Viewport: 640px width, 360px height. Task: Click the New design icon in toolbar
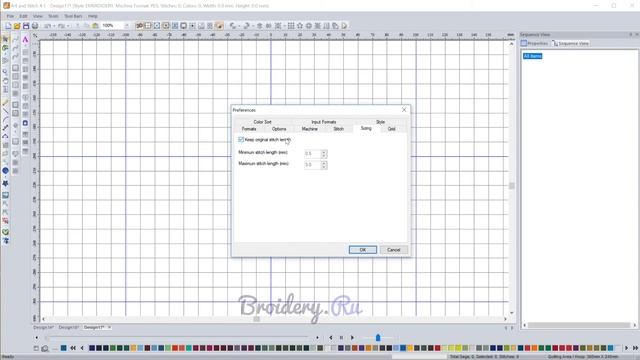pyautogui.click(x=8, y=26)
